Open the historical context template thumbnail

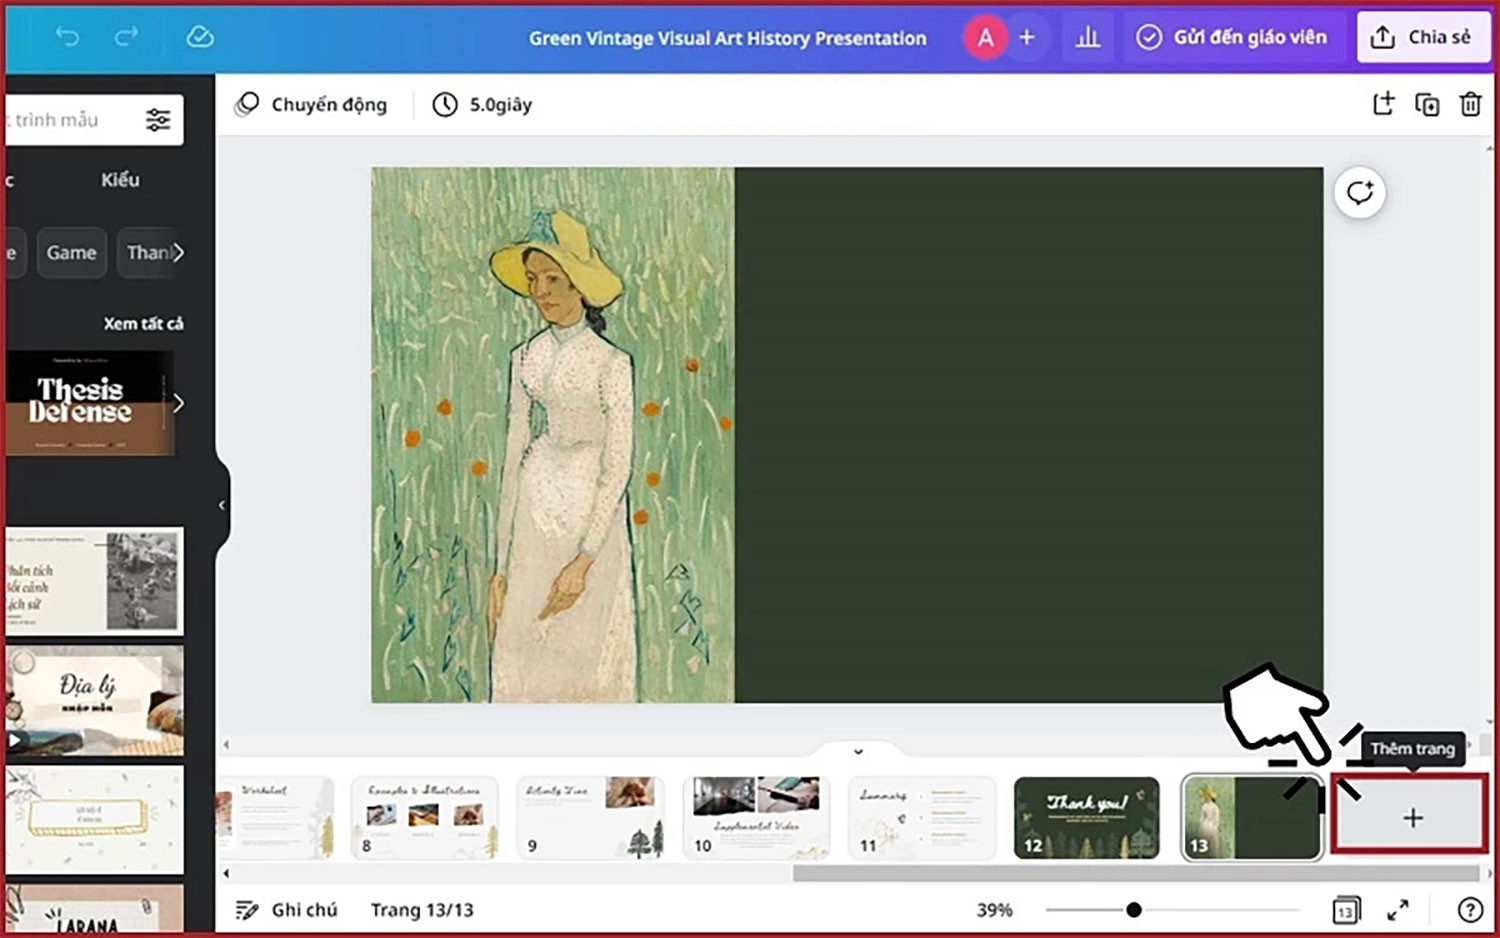(x=95, y=580)
